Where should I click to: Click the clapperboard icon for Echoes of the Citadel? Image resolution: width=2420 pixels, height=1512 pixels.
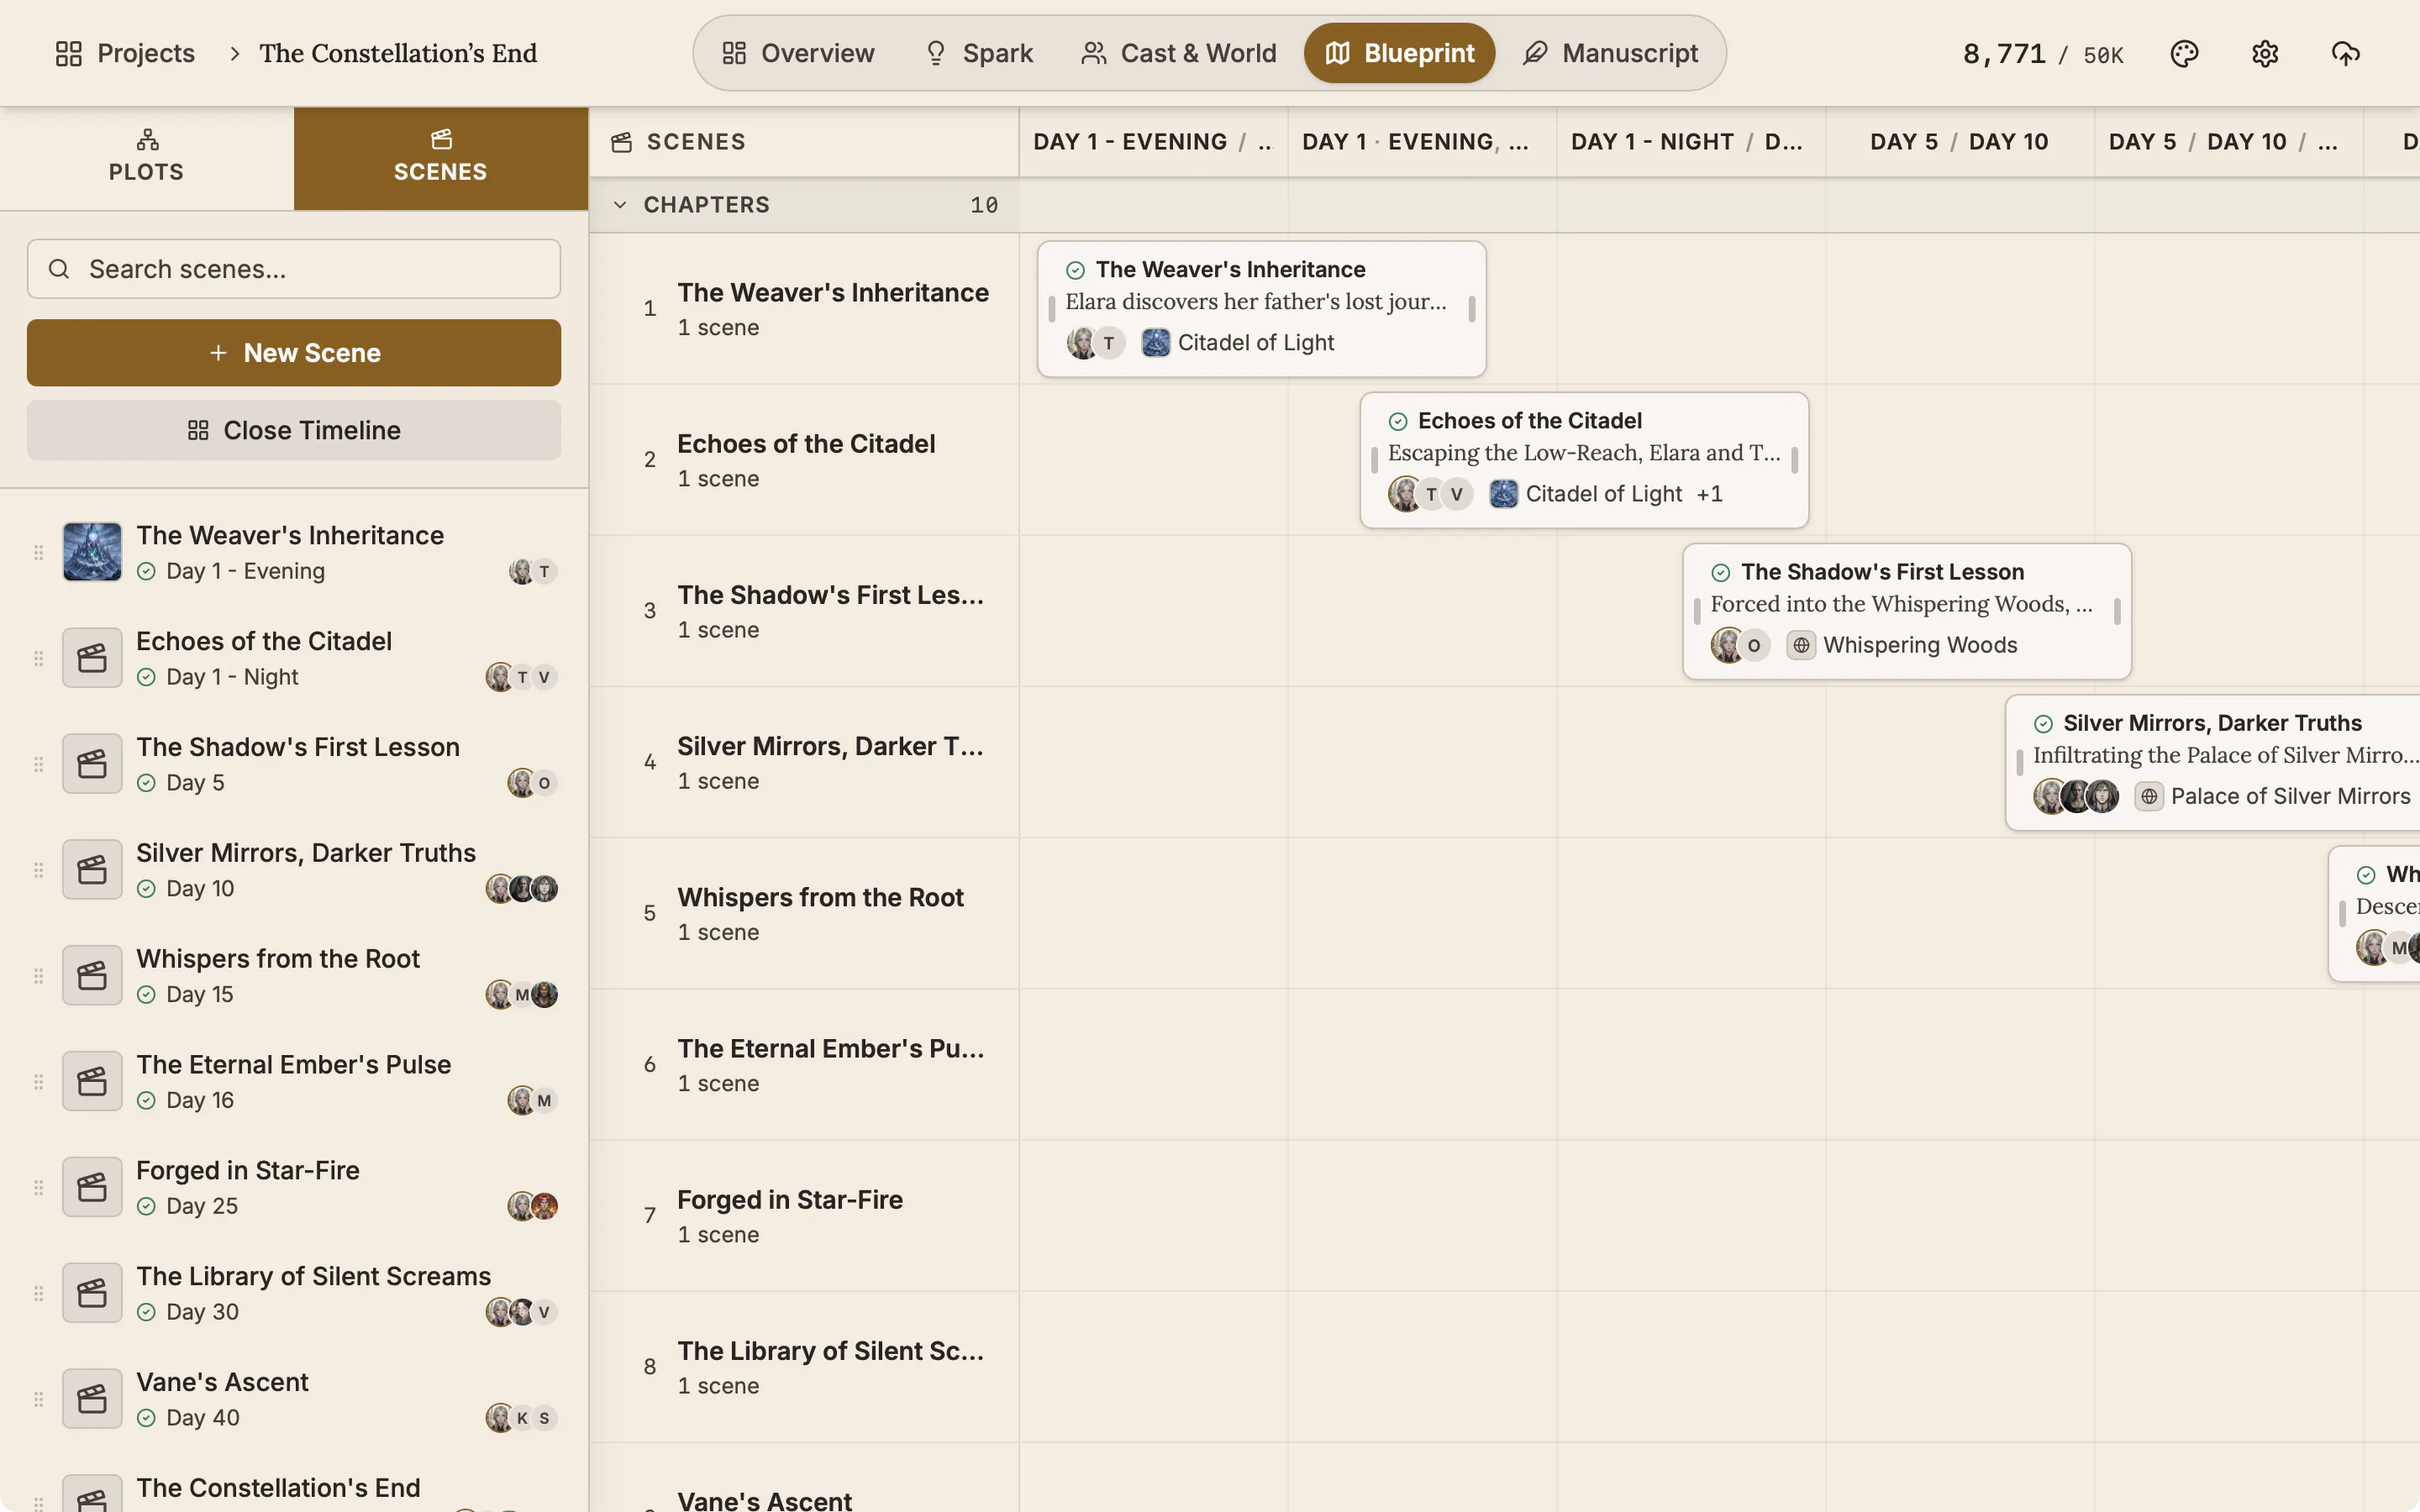(92, 657)
